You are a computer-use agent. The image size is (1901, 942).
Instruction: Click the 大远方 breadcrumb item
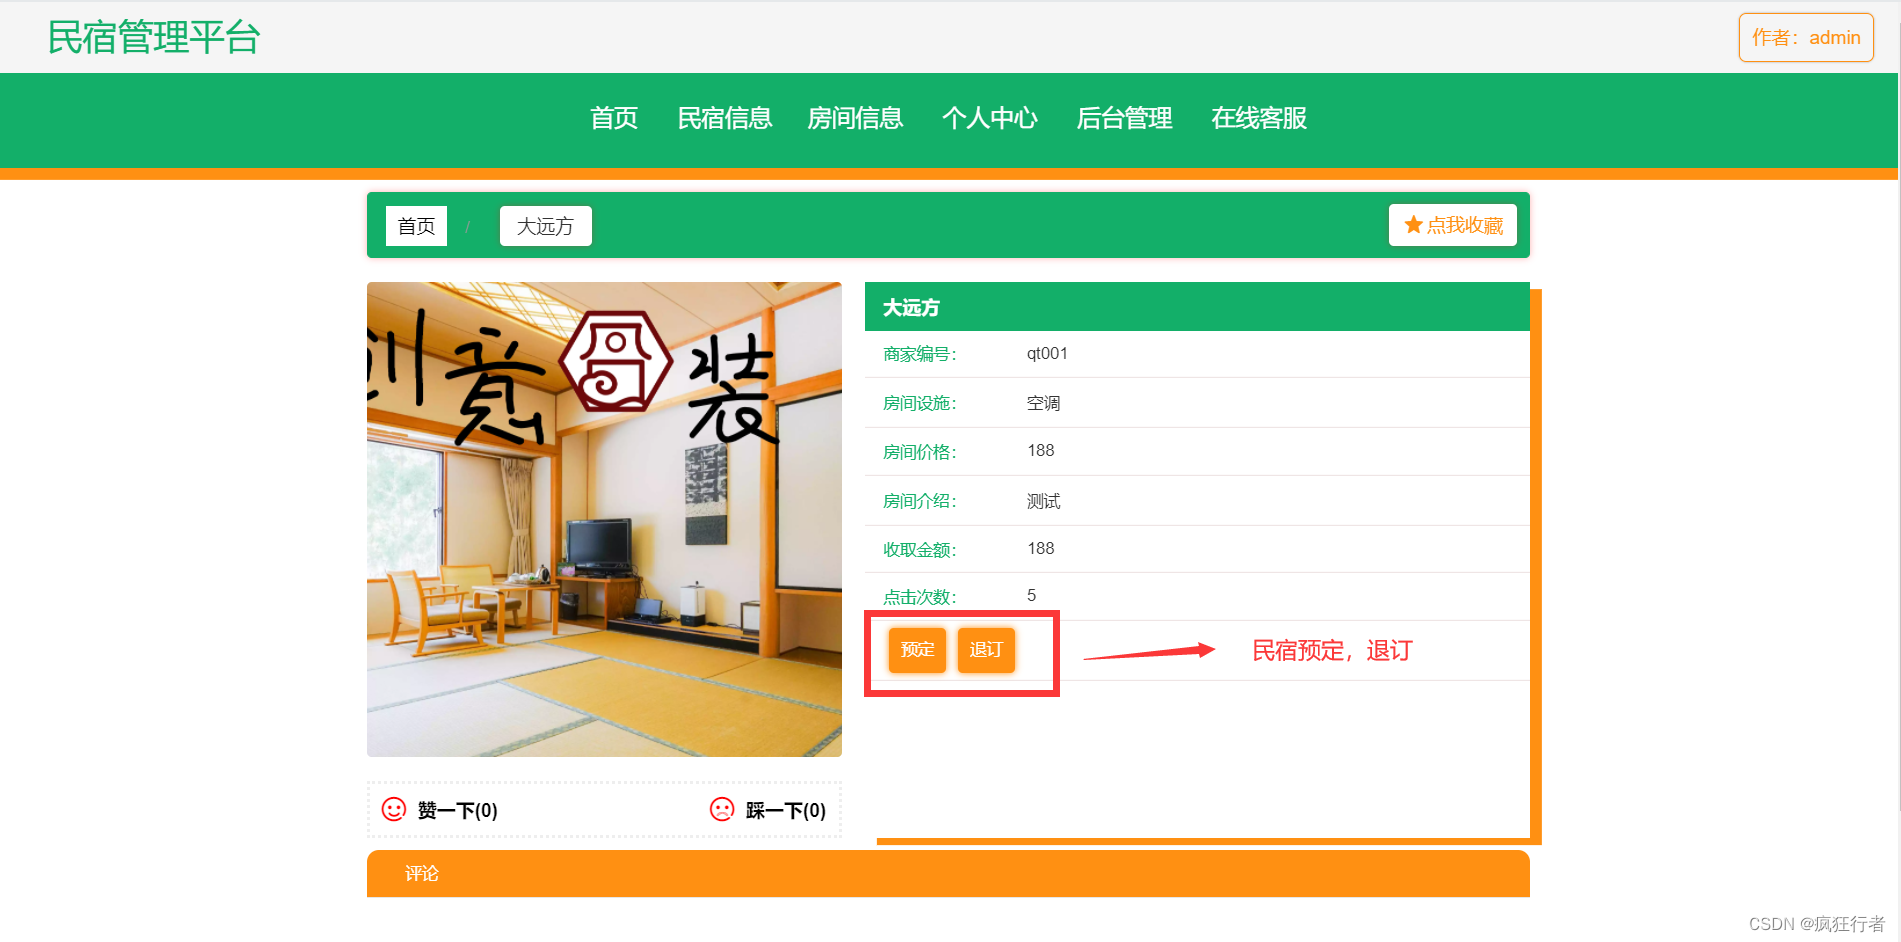[x=545, y=226]
